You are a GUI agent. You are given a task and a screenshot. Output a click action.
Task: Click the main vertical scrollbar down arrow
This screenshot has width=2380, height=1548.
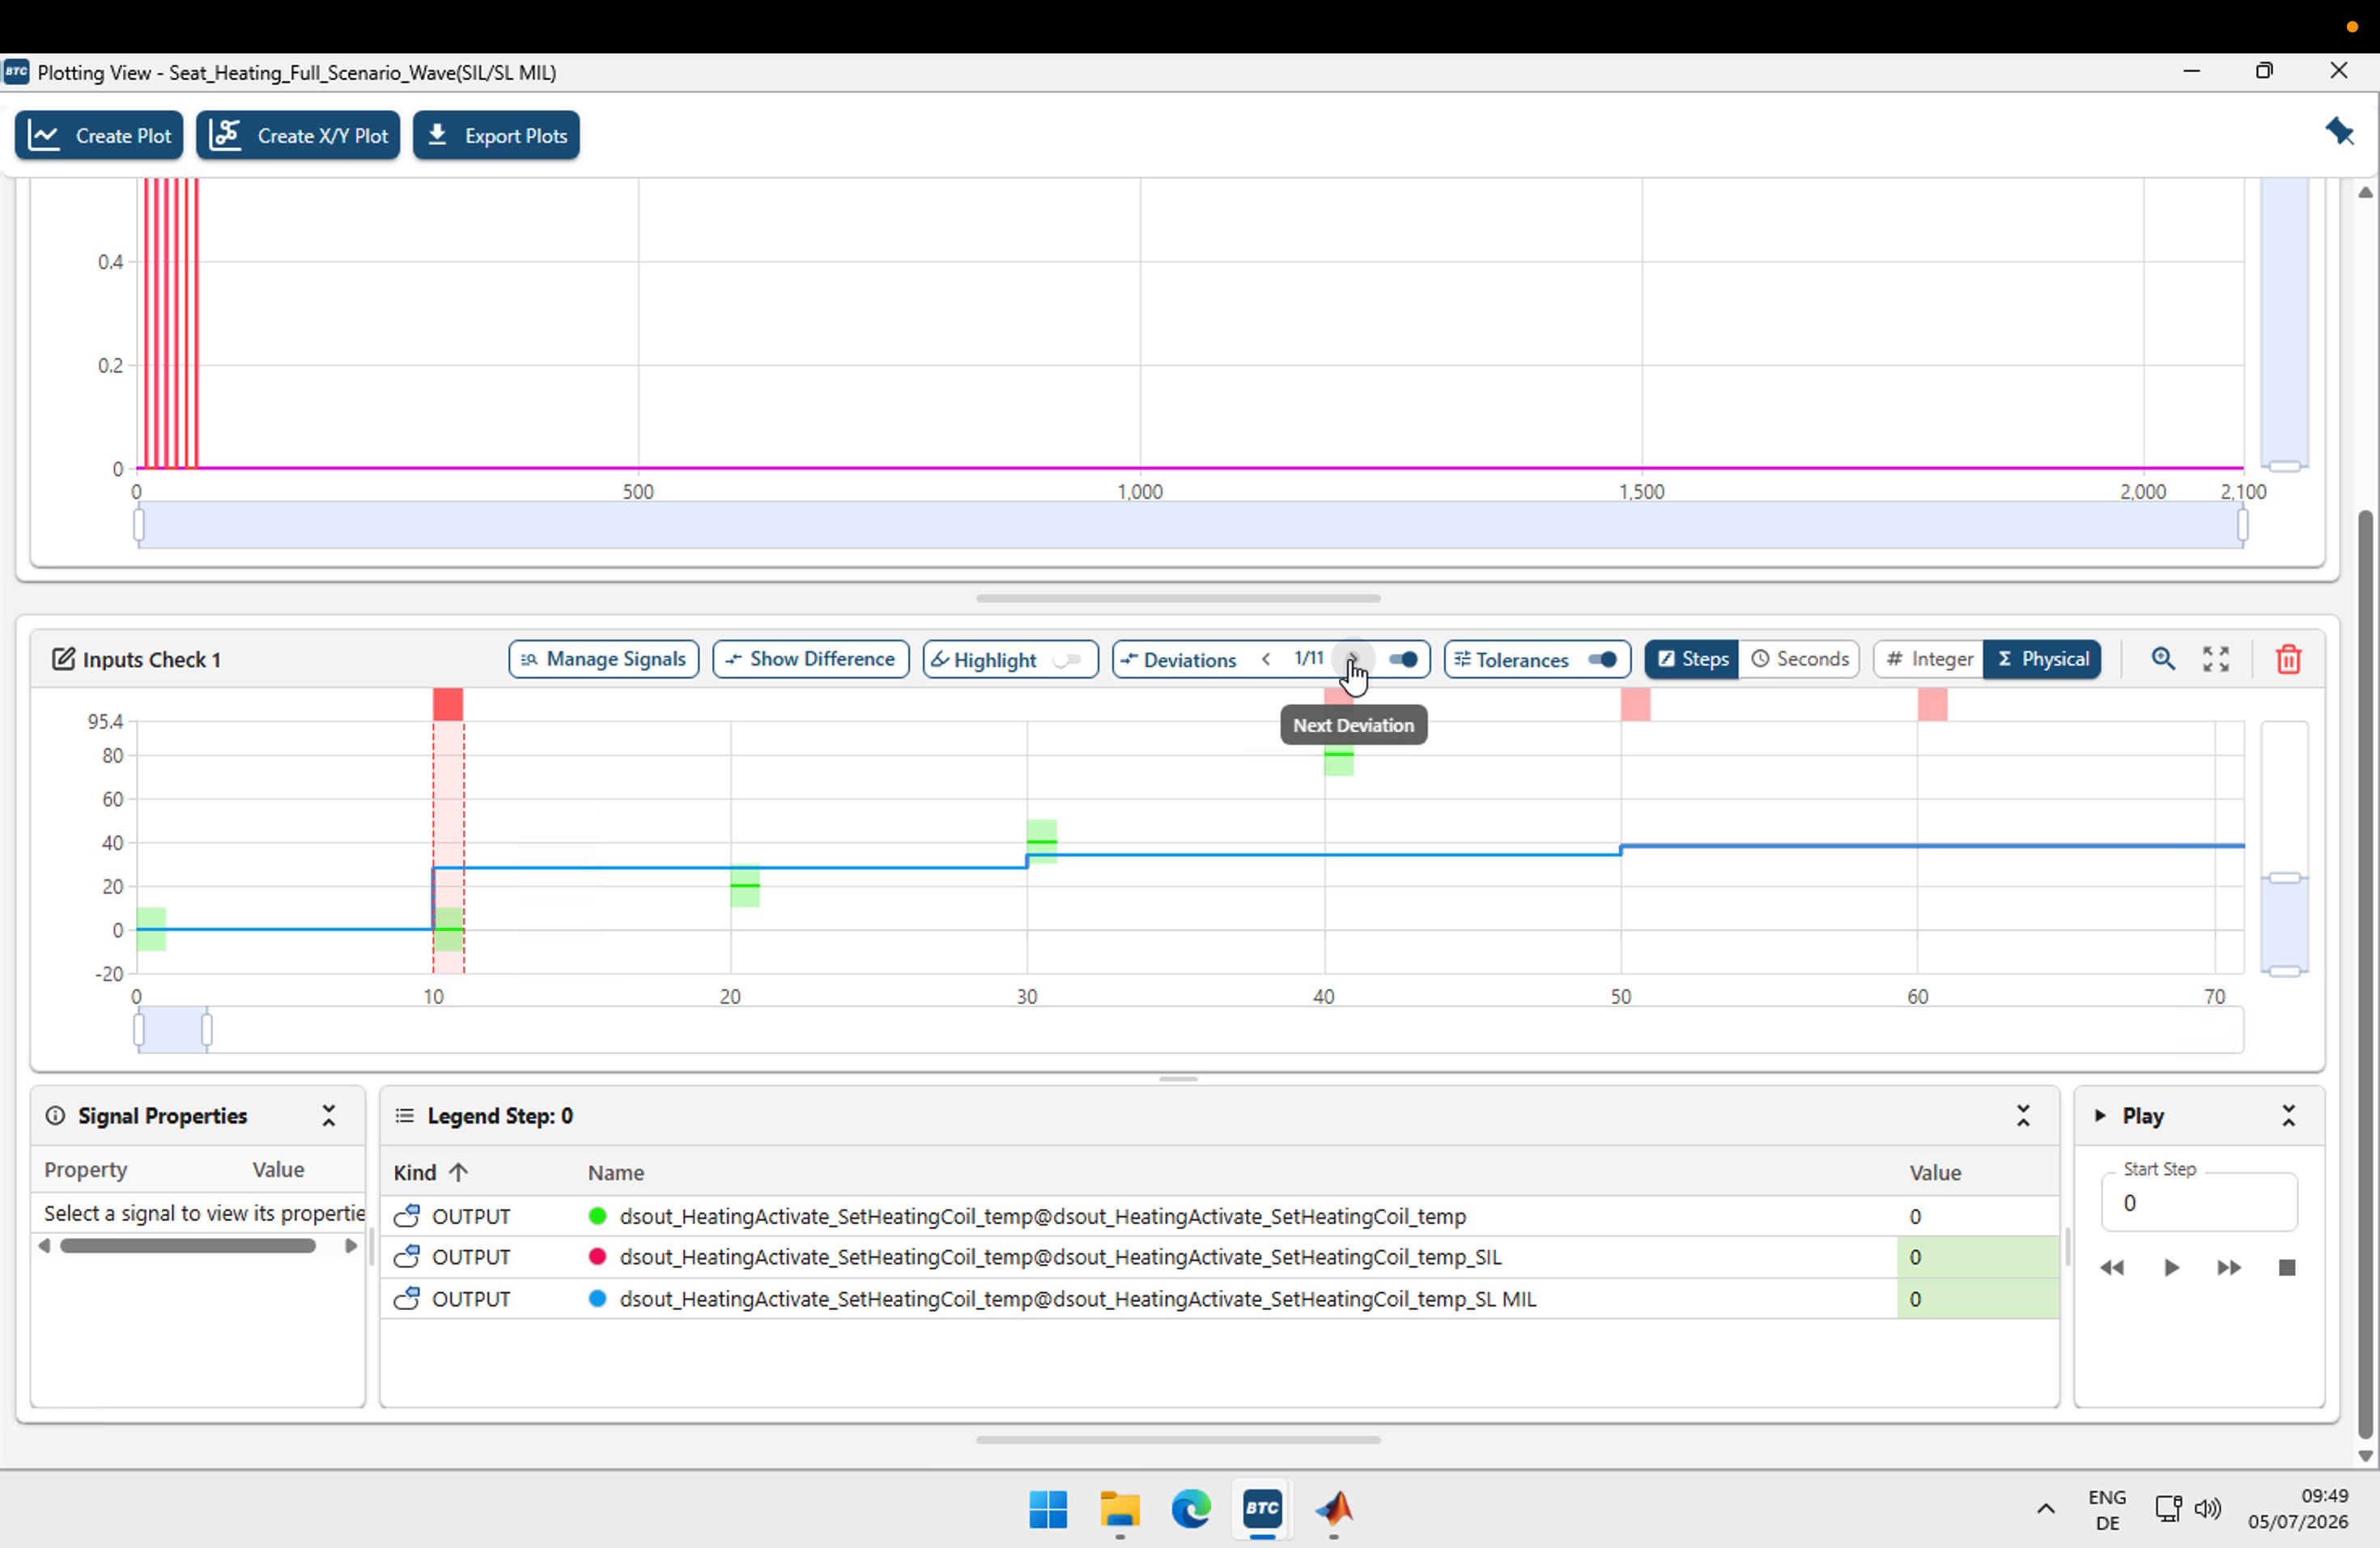click(2365, 1456)
